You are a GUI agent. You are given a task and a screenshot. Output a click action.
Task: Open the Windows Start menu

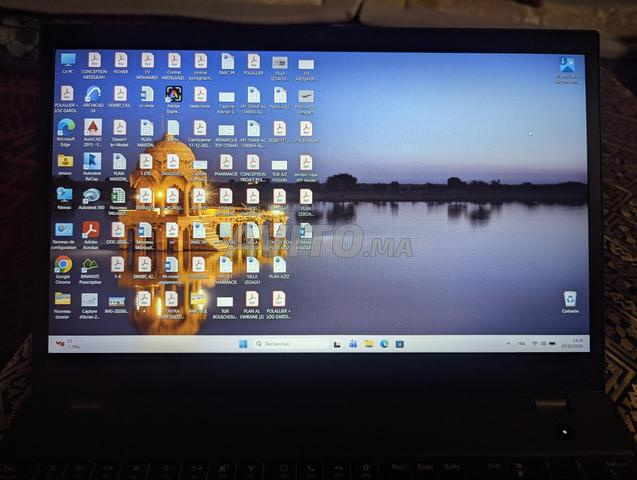pos(243,344)
